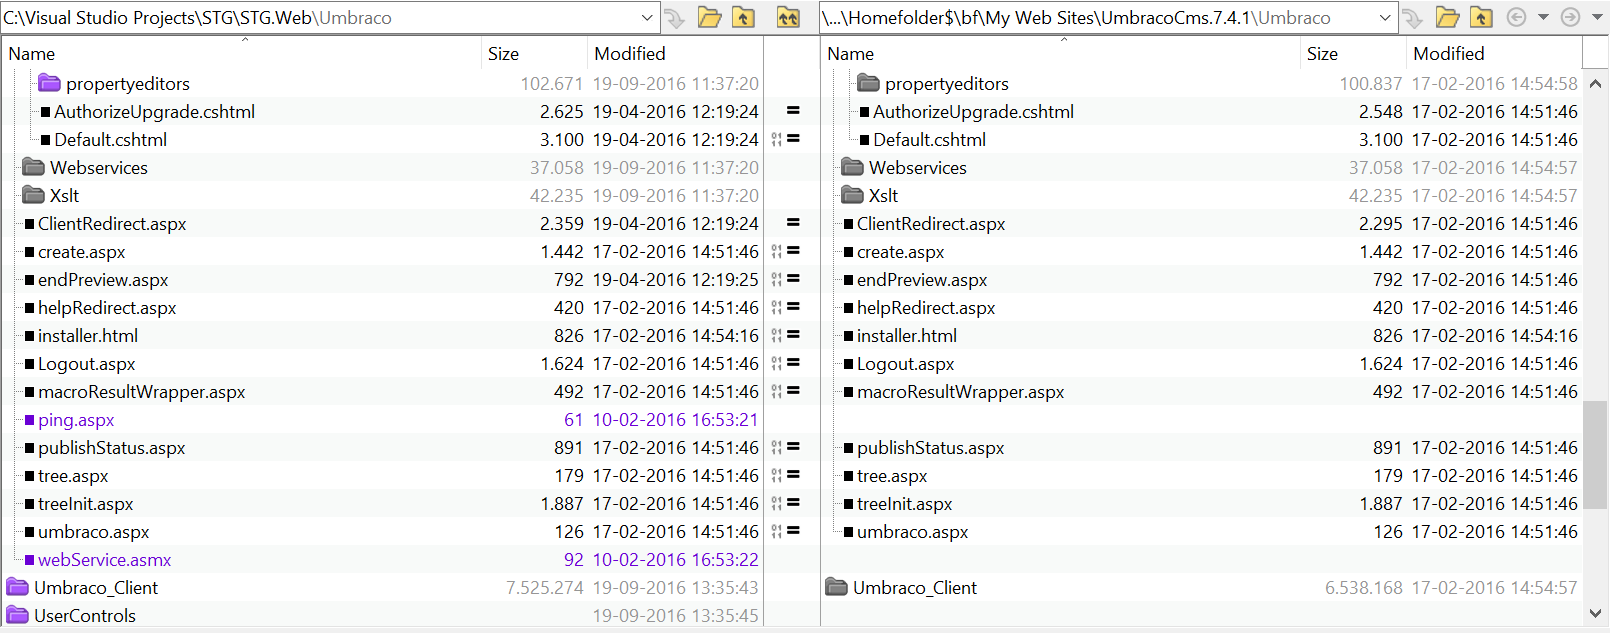1610x633 pixels.
Task: Sort left pane by Modified column
Action: (x=675, y=53)
